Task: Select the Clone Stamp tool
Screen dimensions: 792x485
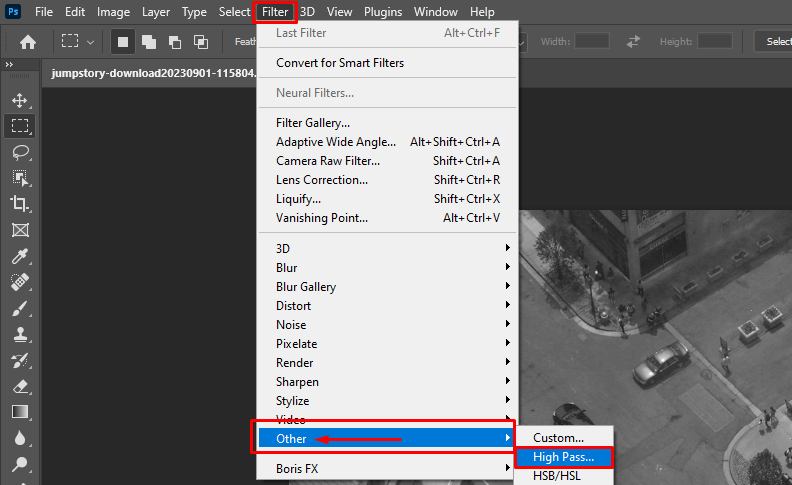Action: tap(20, 334)
